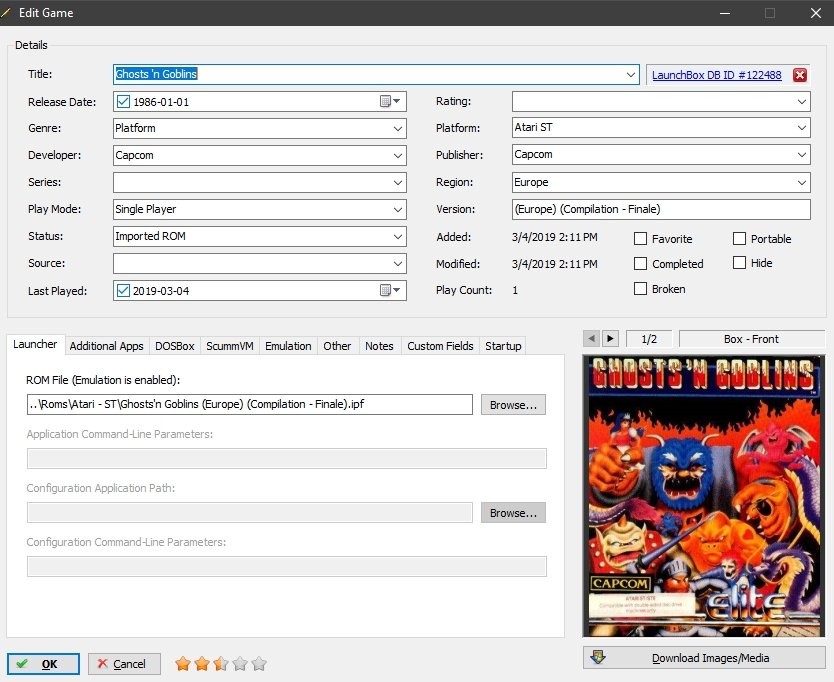
Task: Browse for Configuration Application Path
Action: point(513,513)
